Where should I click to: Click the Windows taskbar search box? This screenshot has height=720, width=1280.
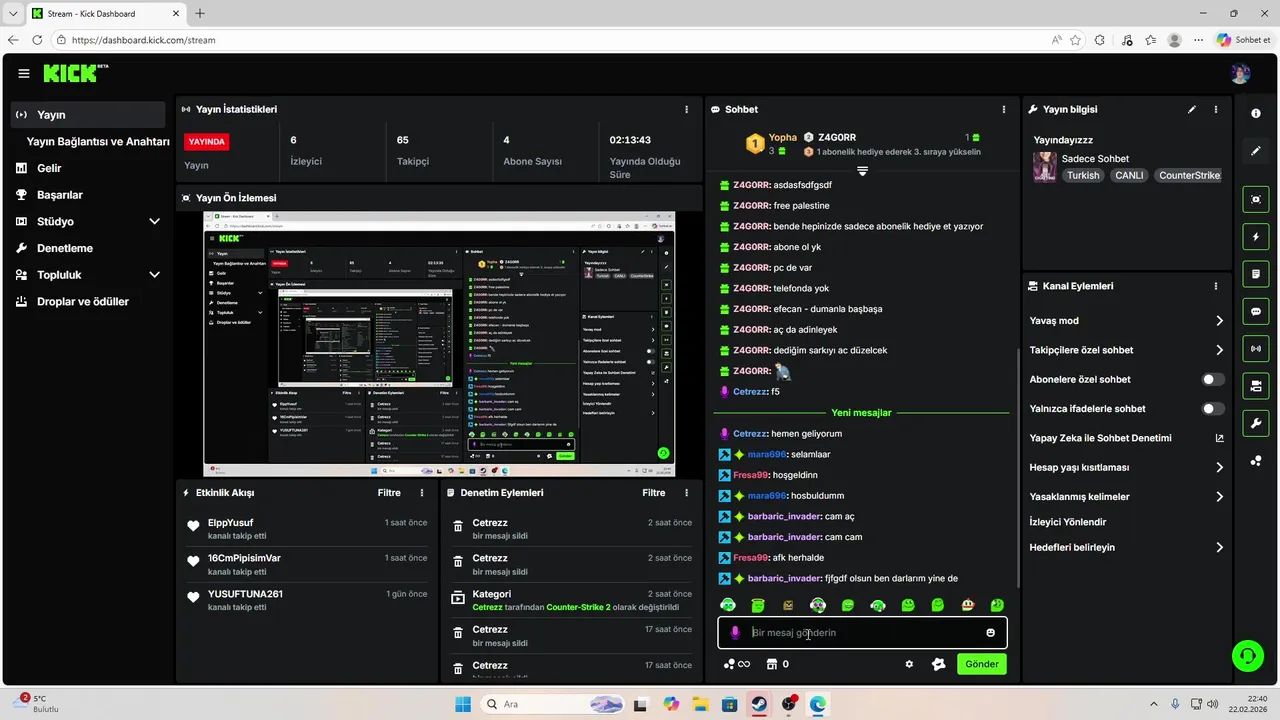[553, 704]
